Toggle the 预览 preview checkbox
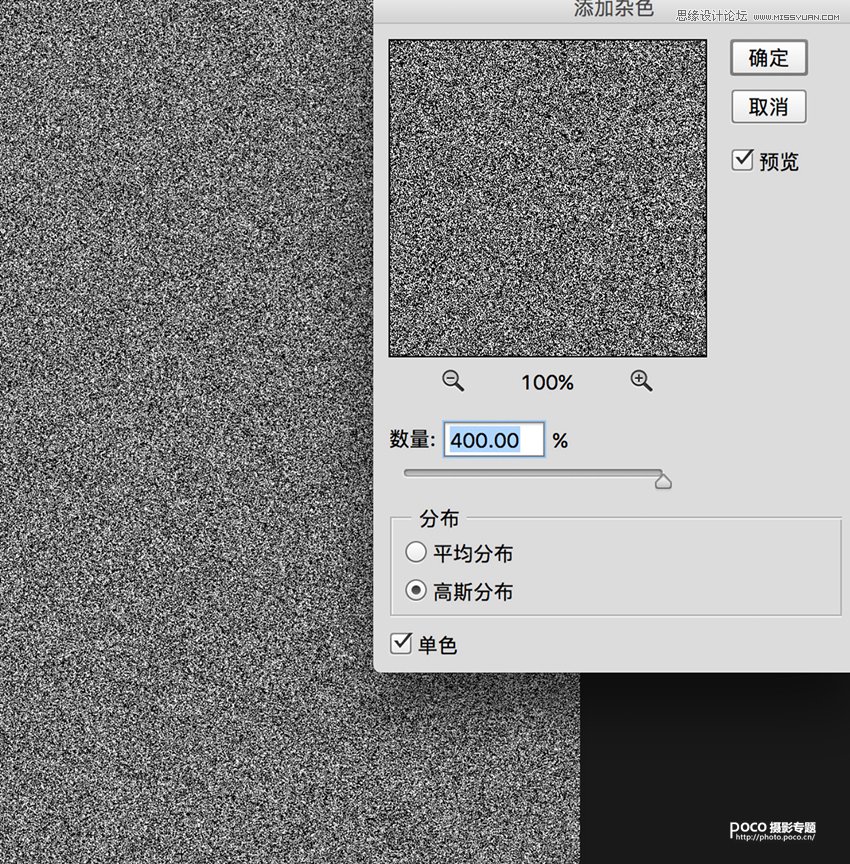The width and height of the screenshot is (850, 864). tap(742, 160)
